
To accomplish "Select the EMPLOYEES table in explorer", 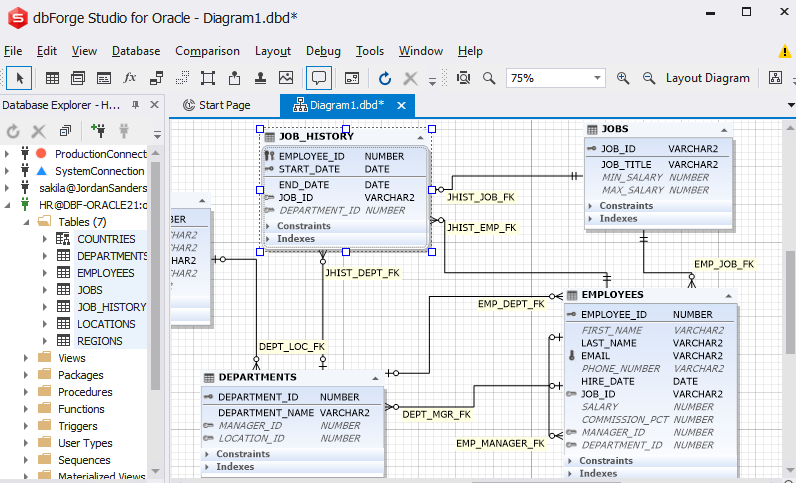I will click(106, 273).
